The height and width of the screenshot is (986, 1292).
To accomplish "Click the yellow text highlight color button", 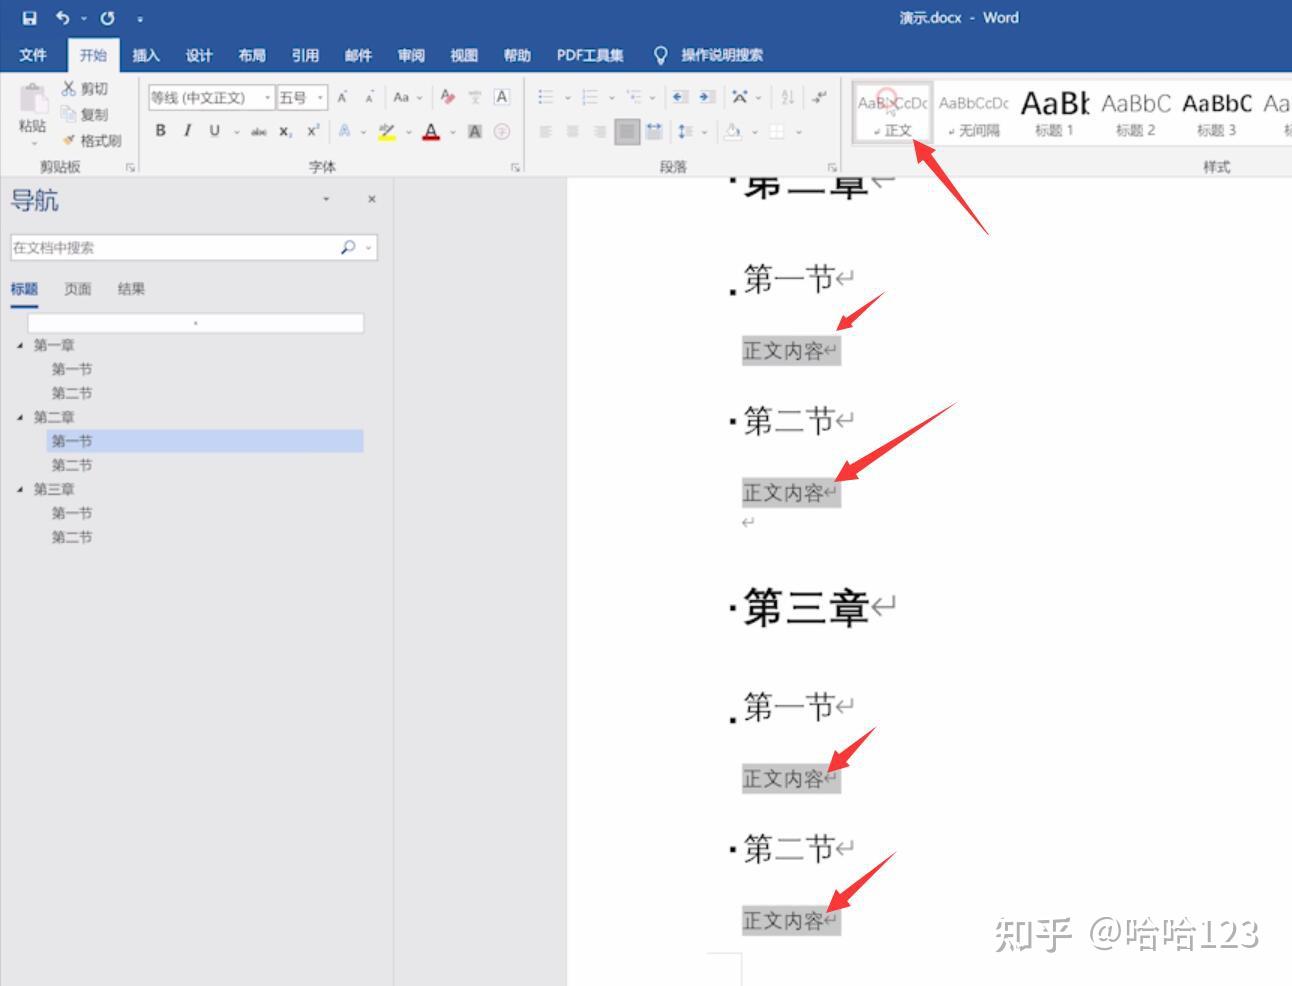I will (x=387, y=131).
